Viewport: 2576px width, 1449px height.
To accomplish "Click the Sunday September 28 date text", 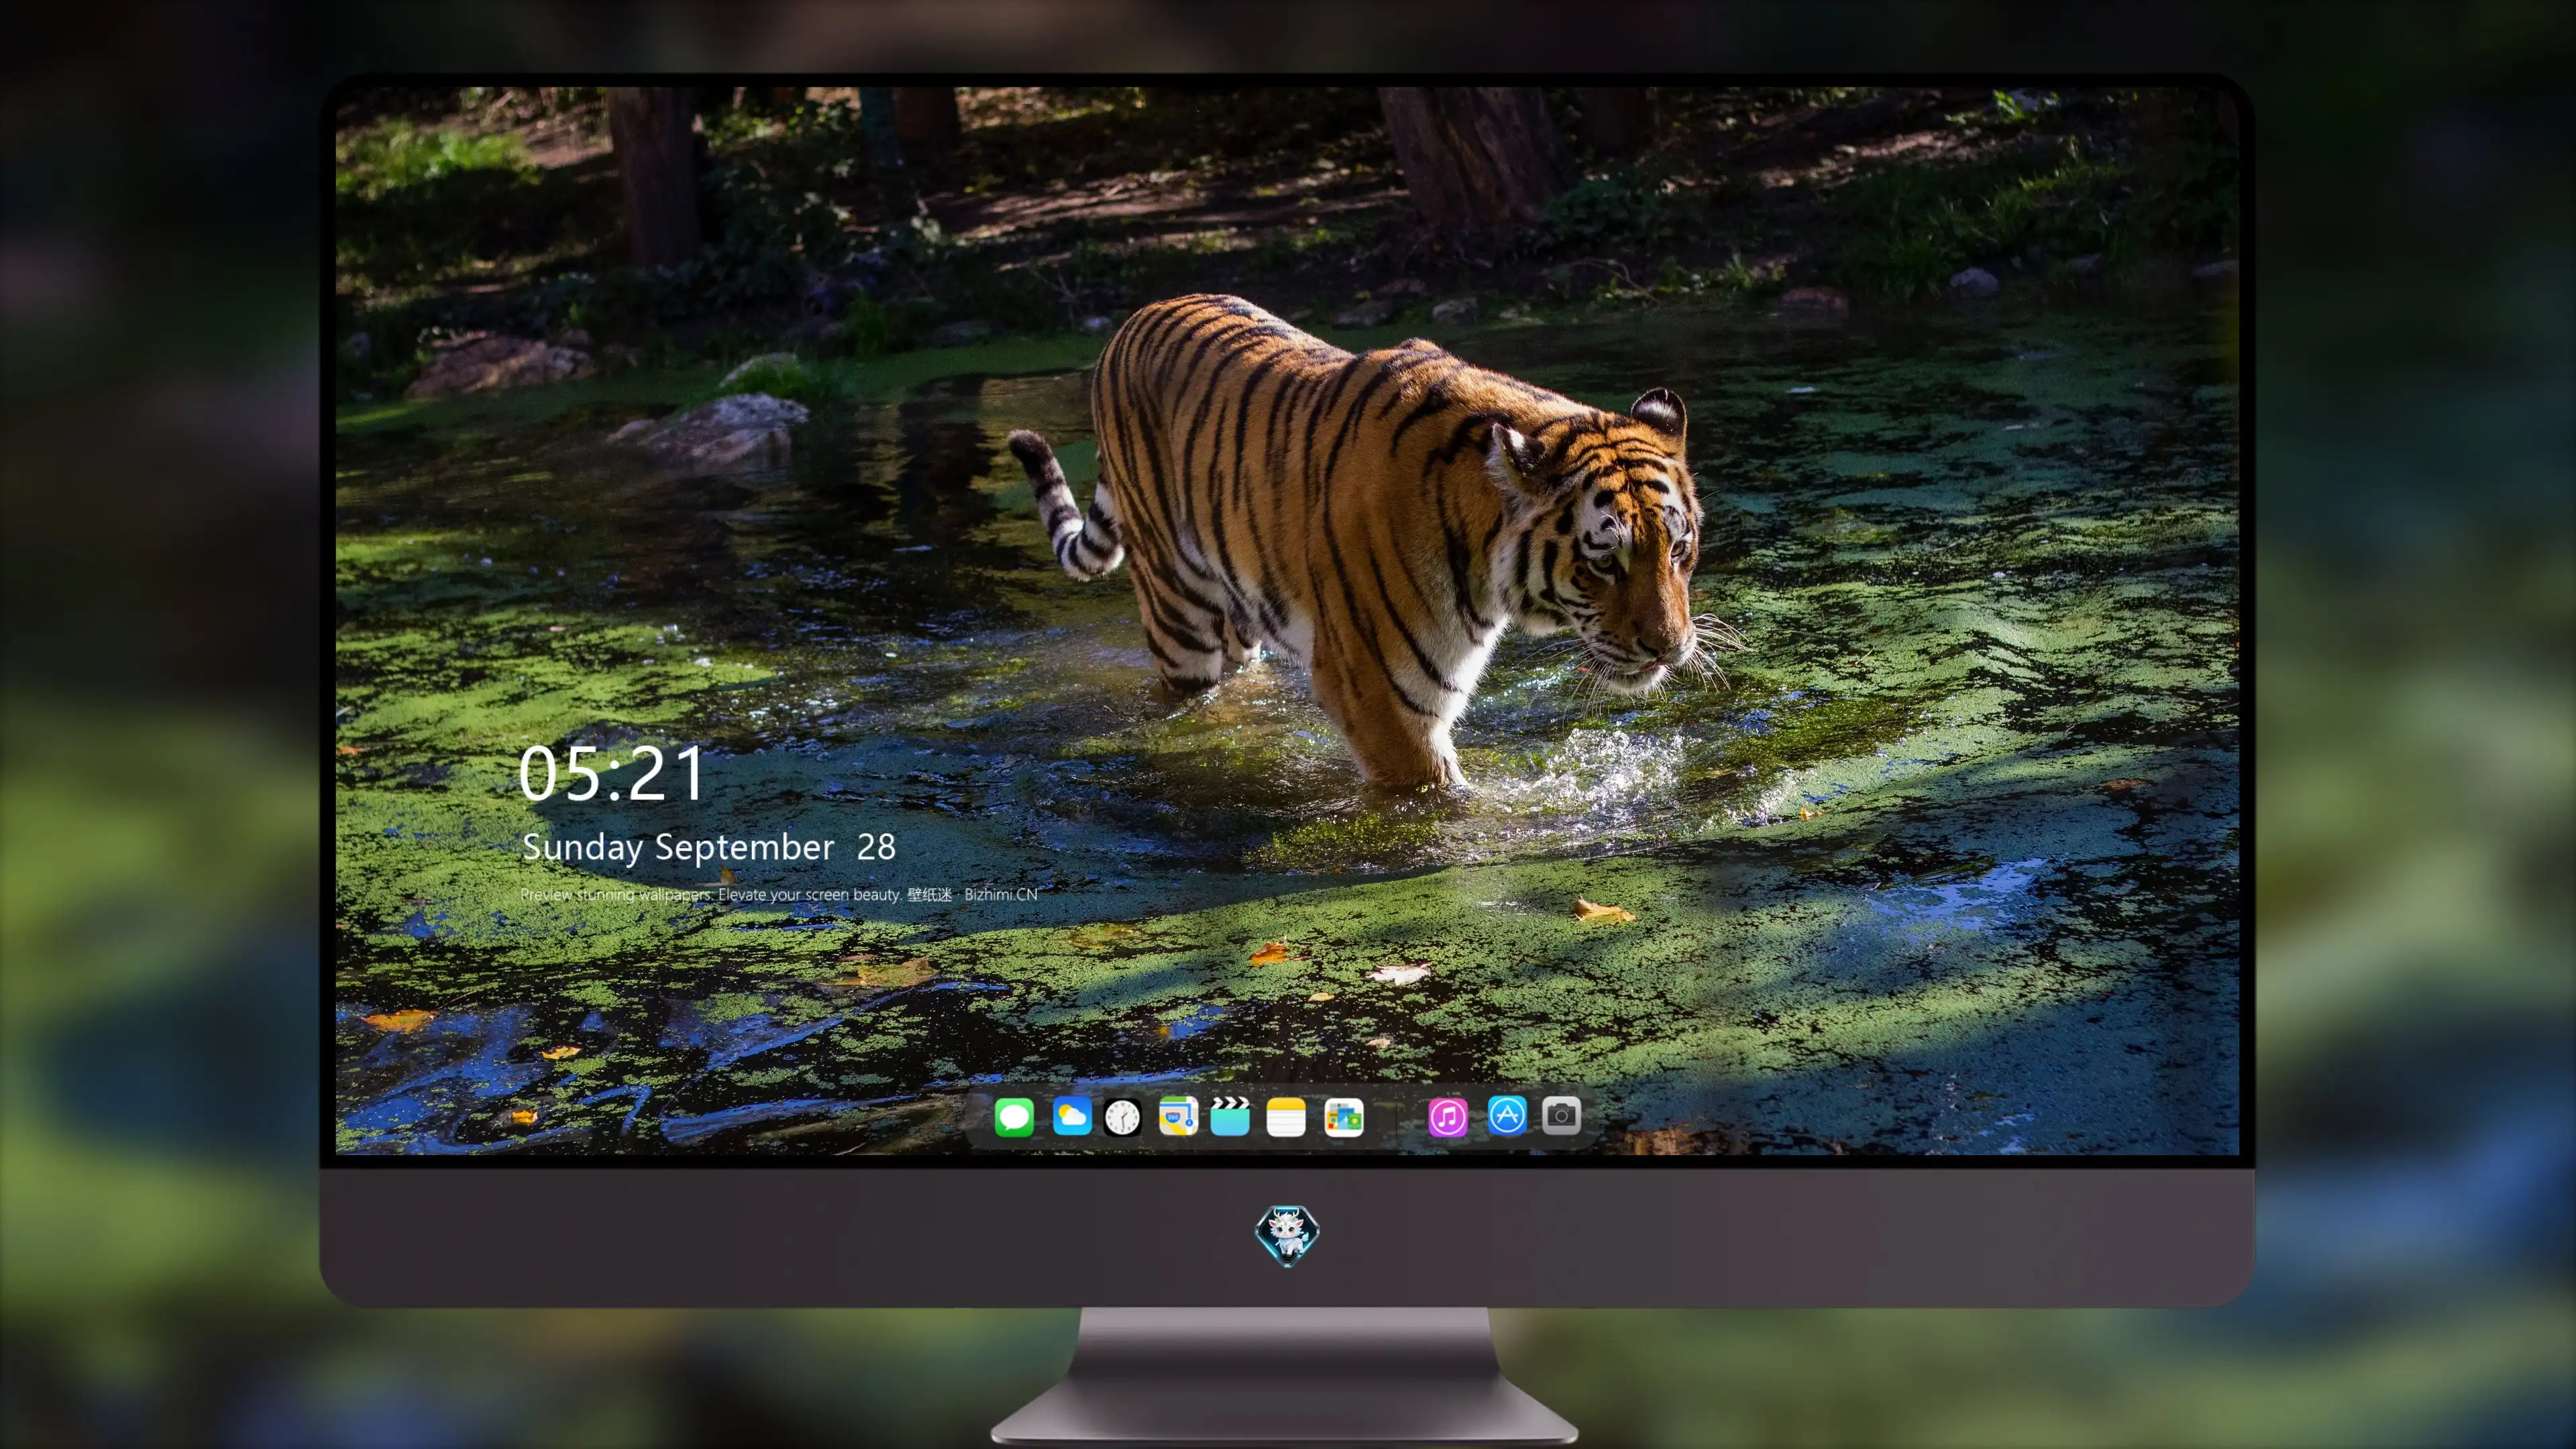I will pos(709,847).
